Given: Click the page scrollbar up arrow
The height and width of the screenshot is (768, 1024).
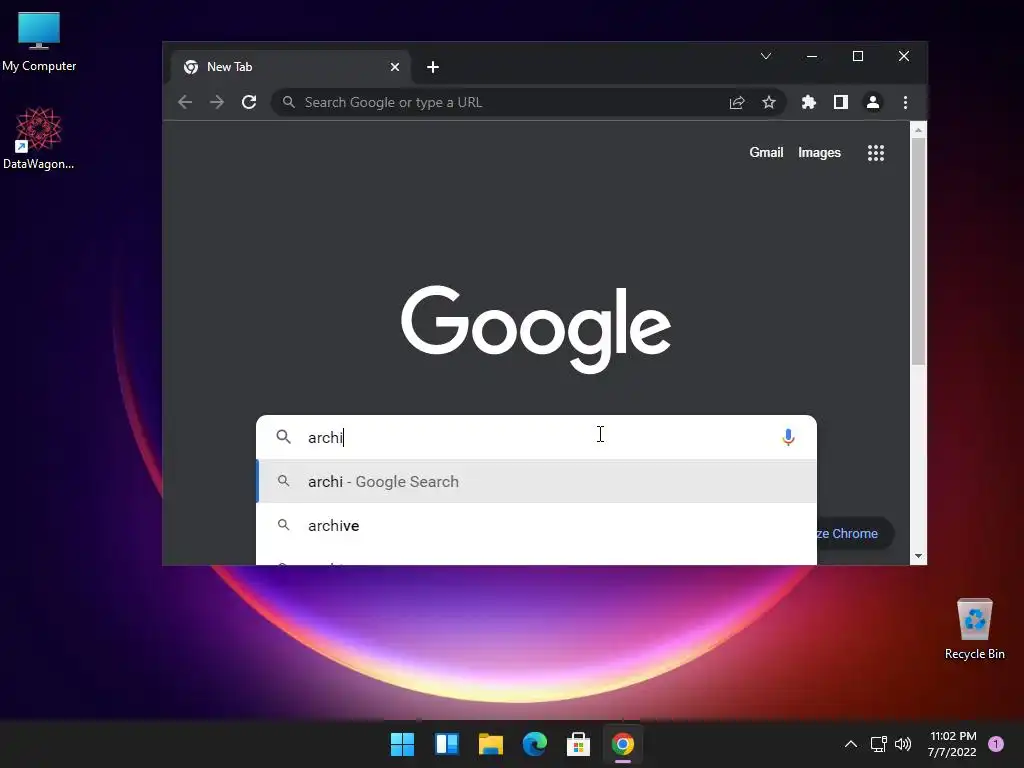Looking at the screenshot, I should tap(919, 130).
